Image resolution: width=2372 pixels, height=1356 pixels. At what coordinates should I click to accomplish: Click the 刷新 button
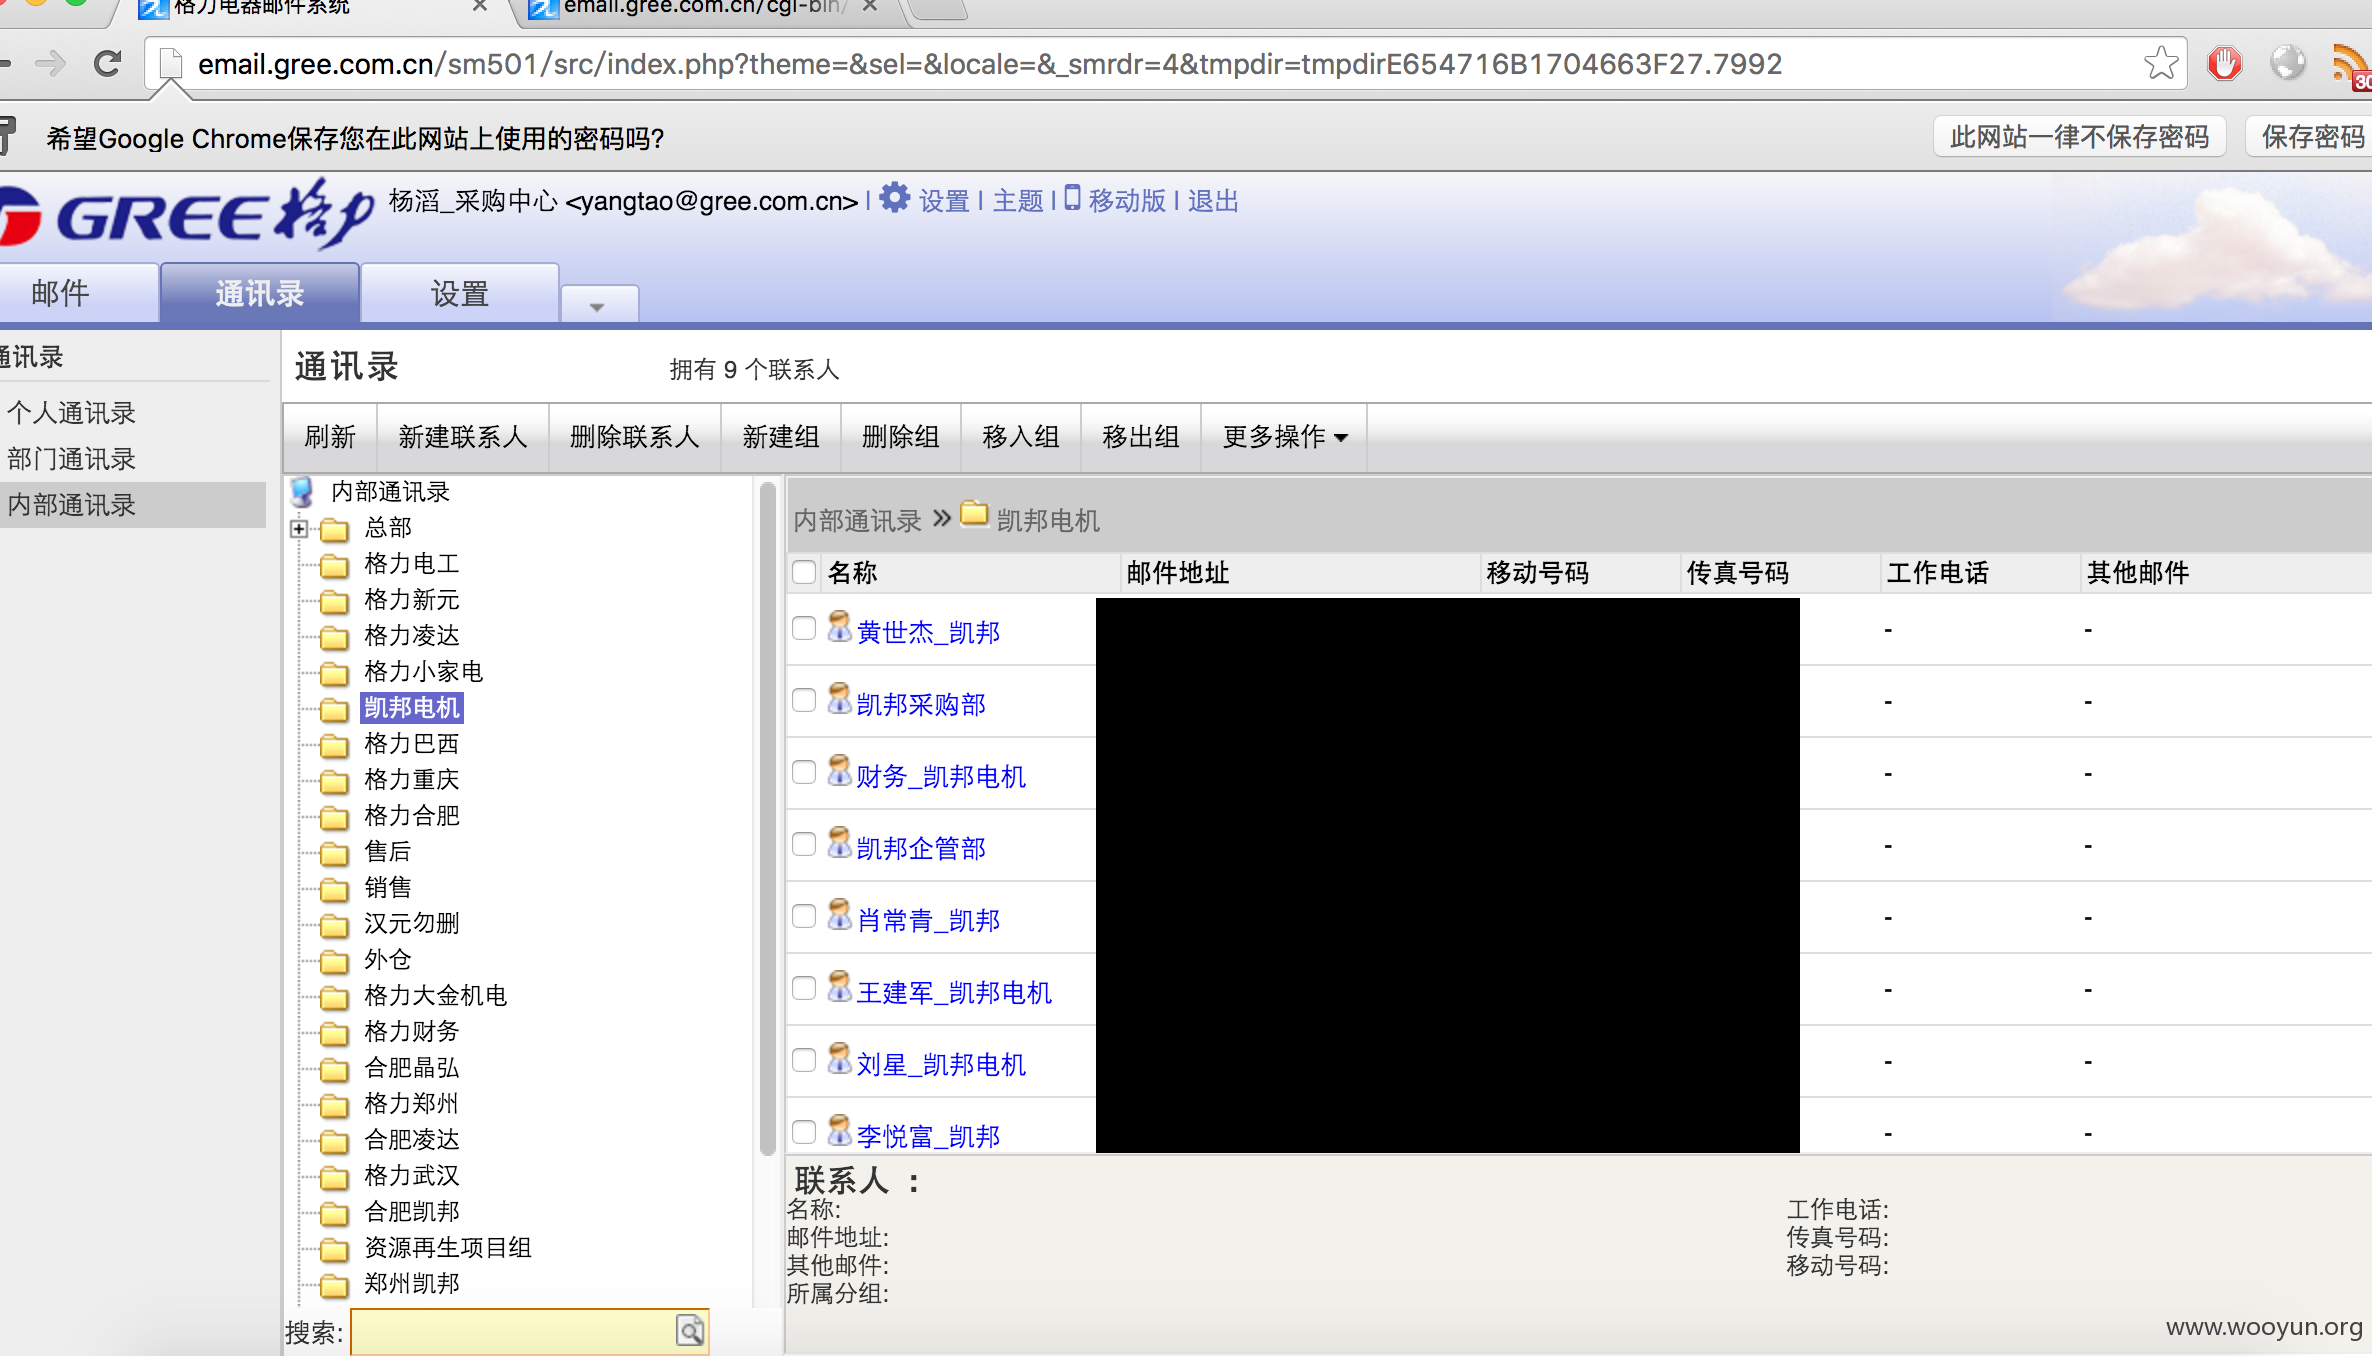[330, 437]
